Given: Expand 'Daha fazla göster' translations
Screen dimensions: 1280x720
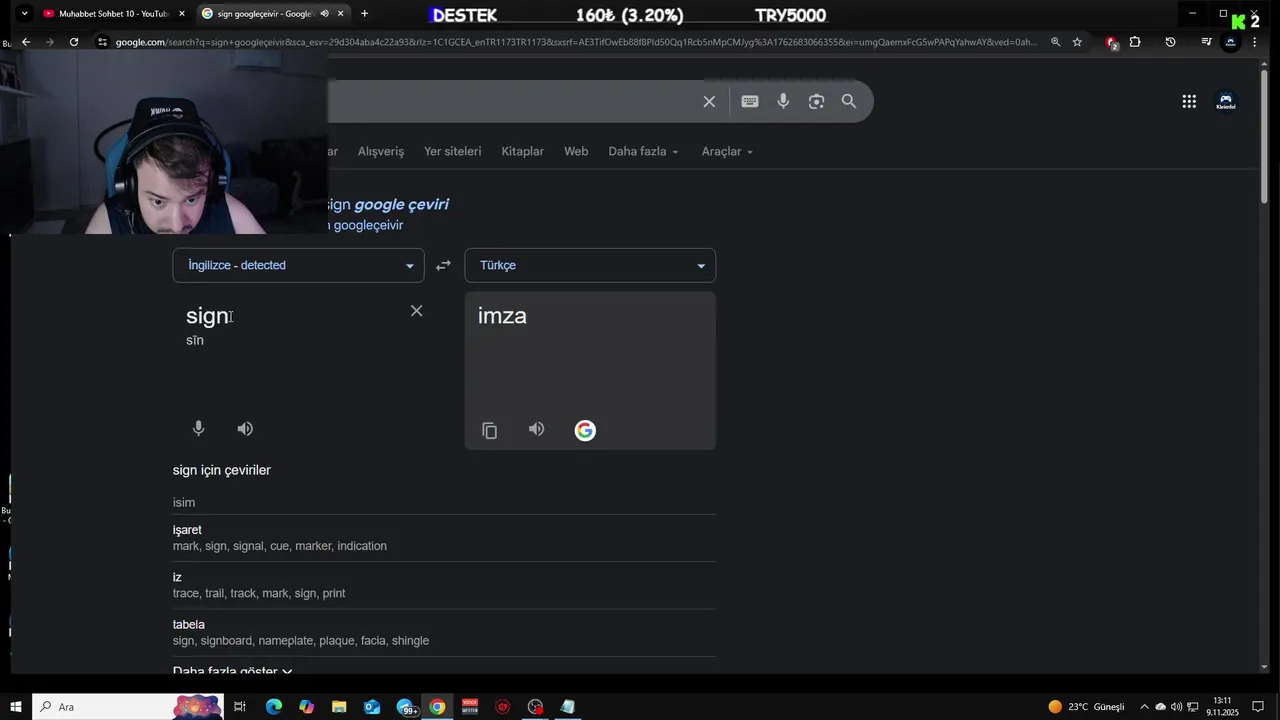Looking at the screenshot, I should (232, 670).
